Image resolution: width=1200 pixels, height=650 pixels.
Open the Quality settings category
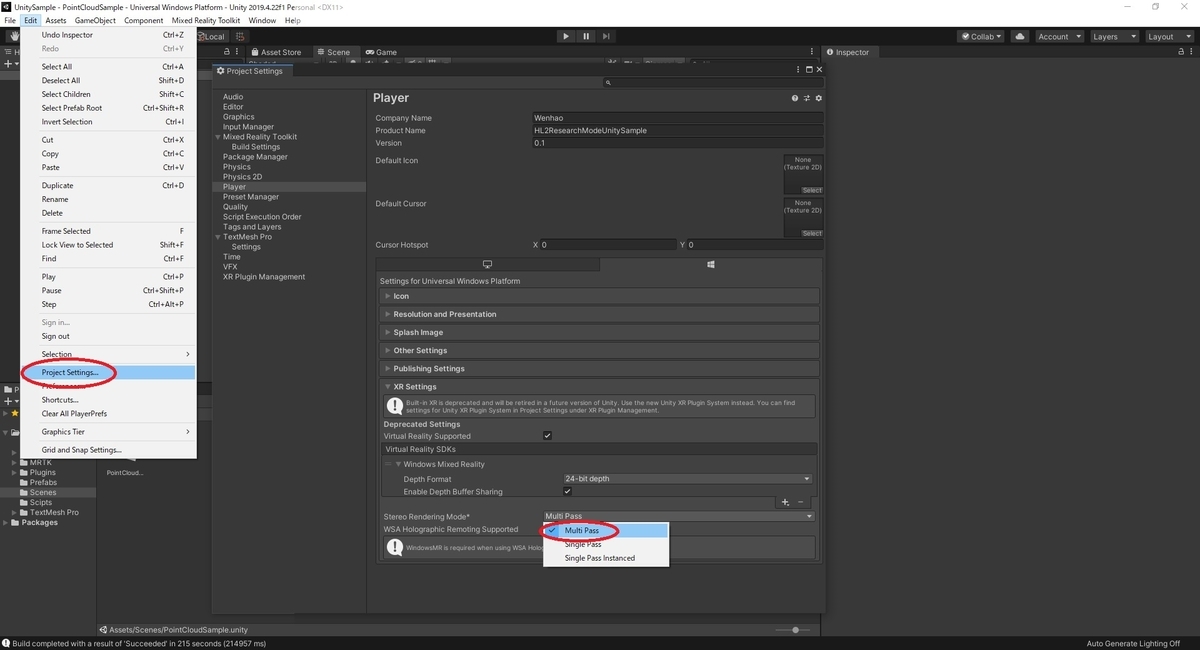coord(236,207)
